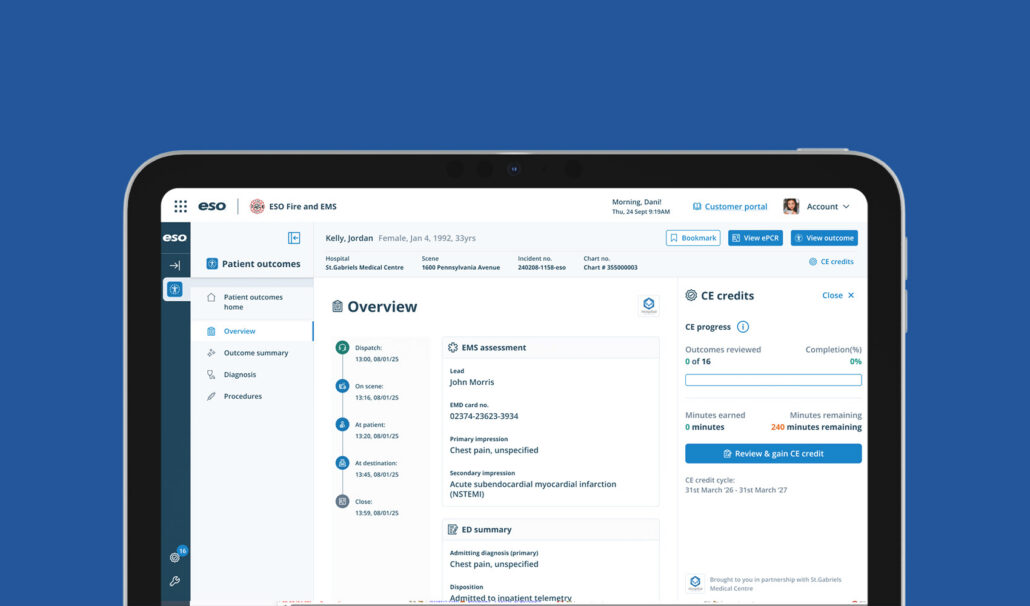Close the CE credits panel
This screenshot has width=1030, height=606.
[x=838, y=295]
